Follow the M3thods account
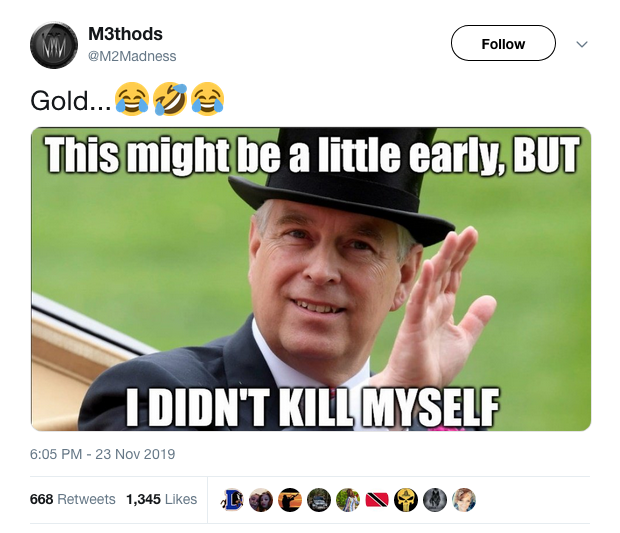Image resolution: width=620 pixels, height=533 pixels. point(503,44)
